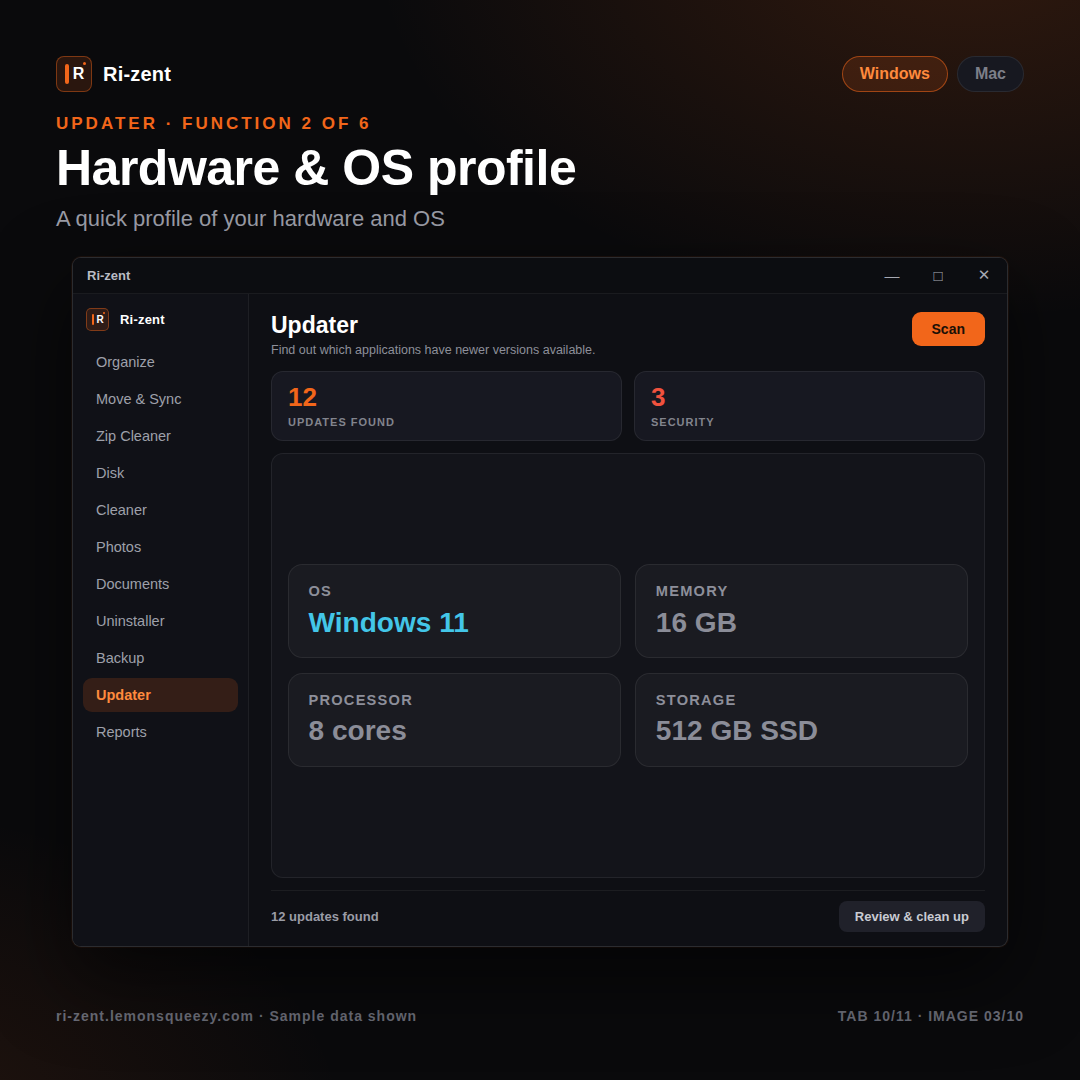Click the '12 updates found' status text
This screenshot has width=1080, height=1080.
(324, 917)
